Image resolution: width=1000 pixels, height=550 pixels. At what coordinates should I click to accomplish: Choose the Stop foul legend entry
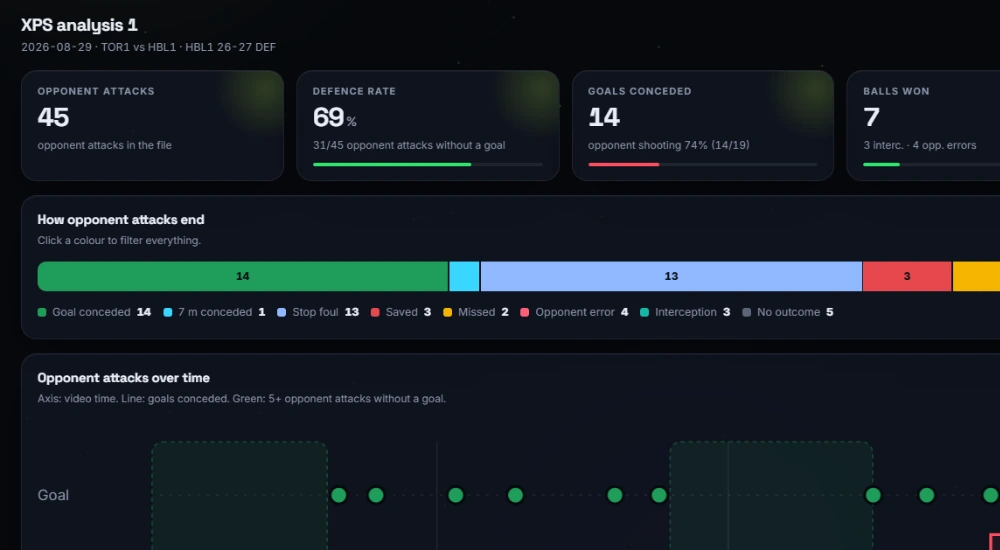pyautogui.click(x=318, y=312)
